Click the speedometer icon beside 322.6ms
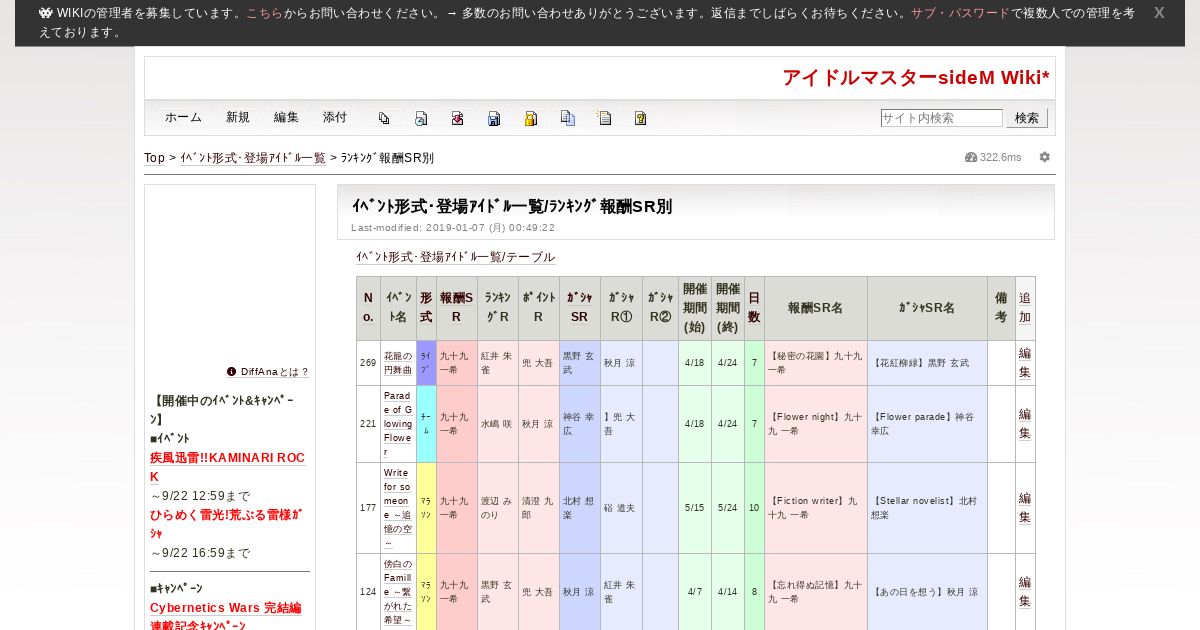The image size is (1200, 630). (x=971, y=157)
